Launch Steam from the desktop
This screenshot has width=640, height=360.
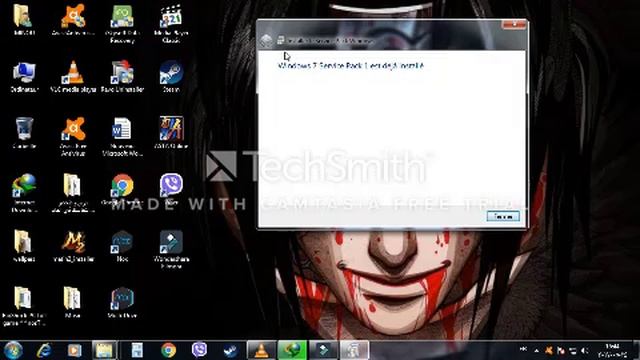click(171, 76)
